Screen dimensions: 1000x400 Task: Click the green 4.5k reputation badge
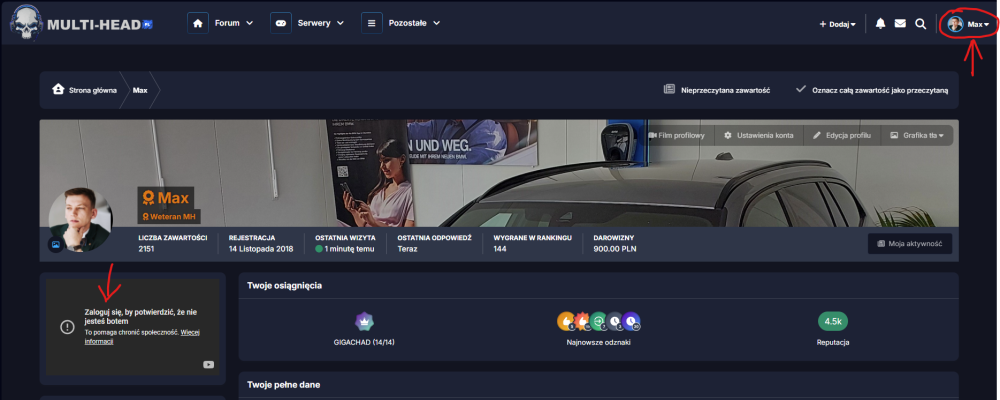coord(832,321)
